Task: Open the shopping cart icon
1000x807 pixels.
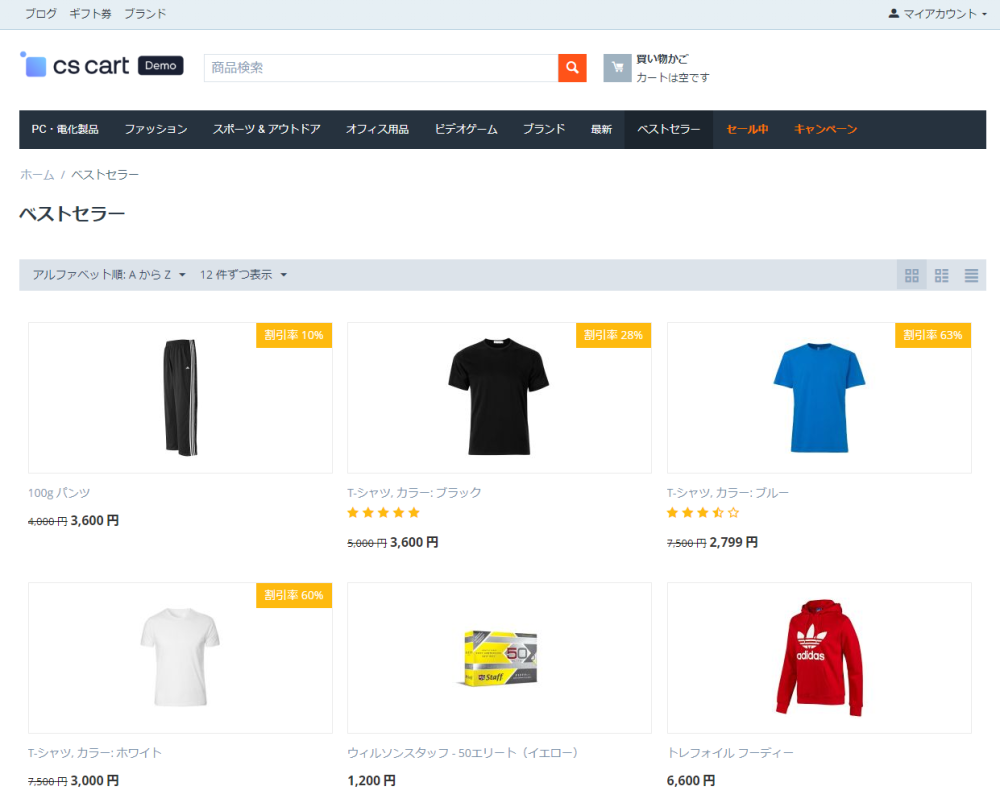Action: coord(617,68)
